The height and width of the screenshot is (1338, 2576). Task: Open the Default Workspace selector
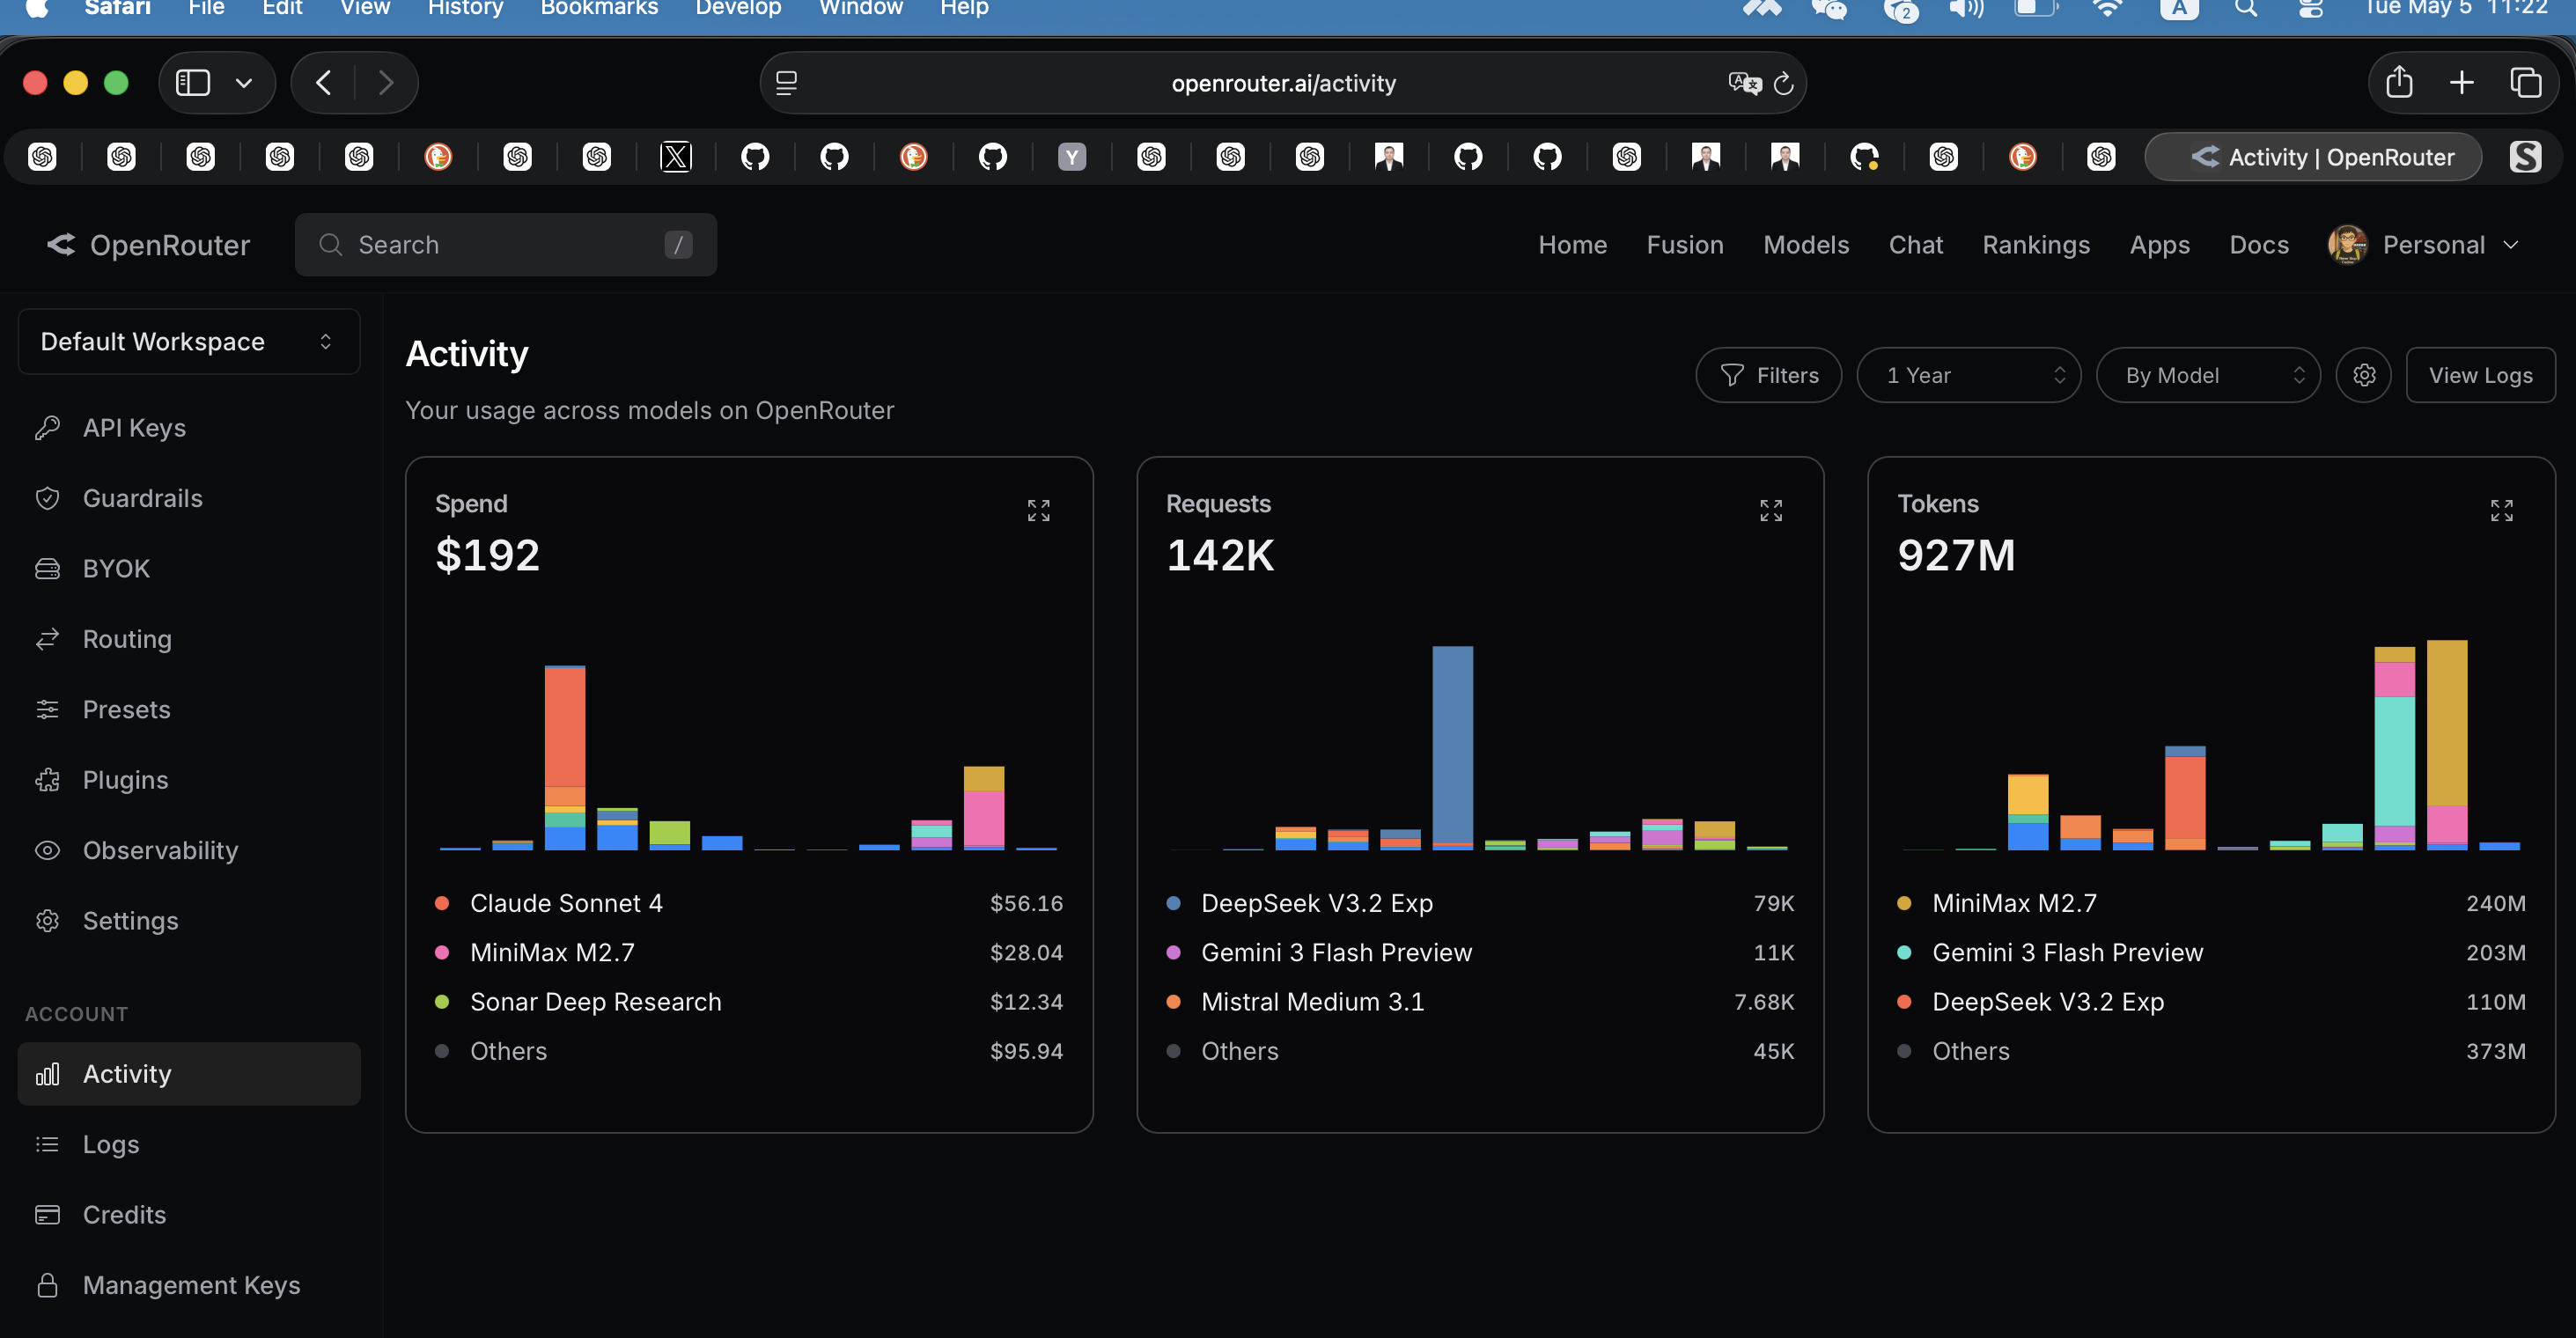(x=189, y=342)
